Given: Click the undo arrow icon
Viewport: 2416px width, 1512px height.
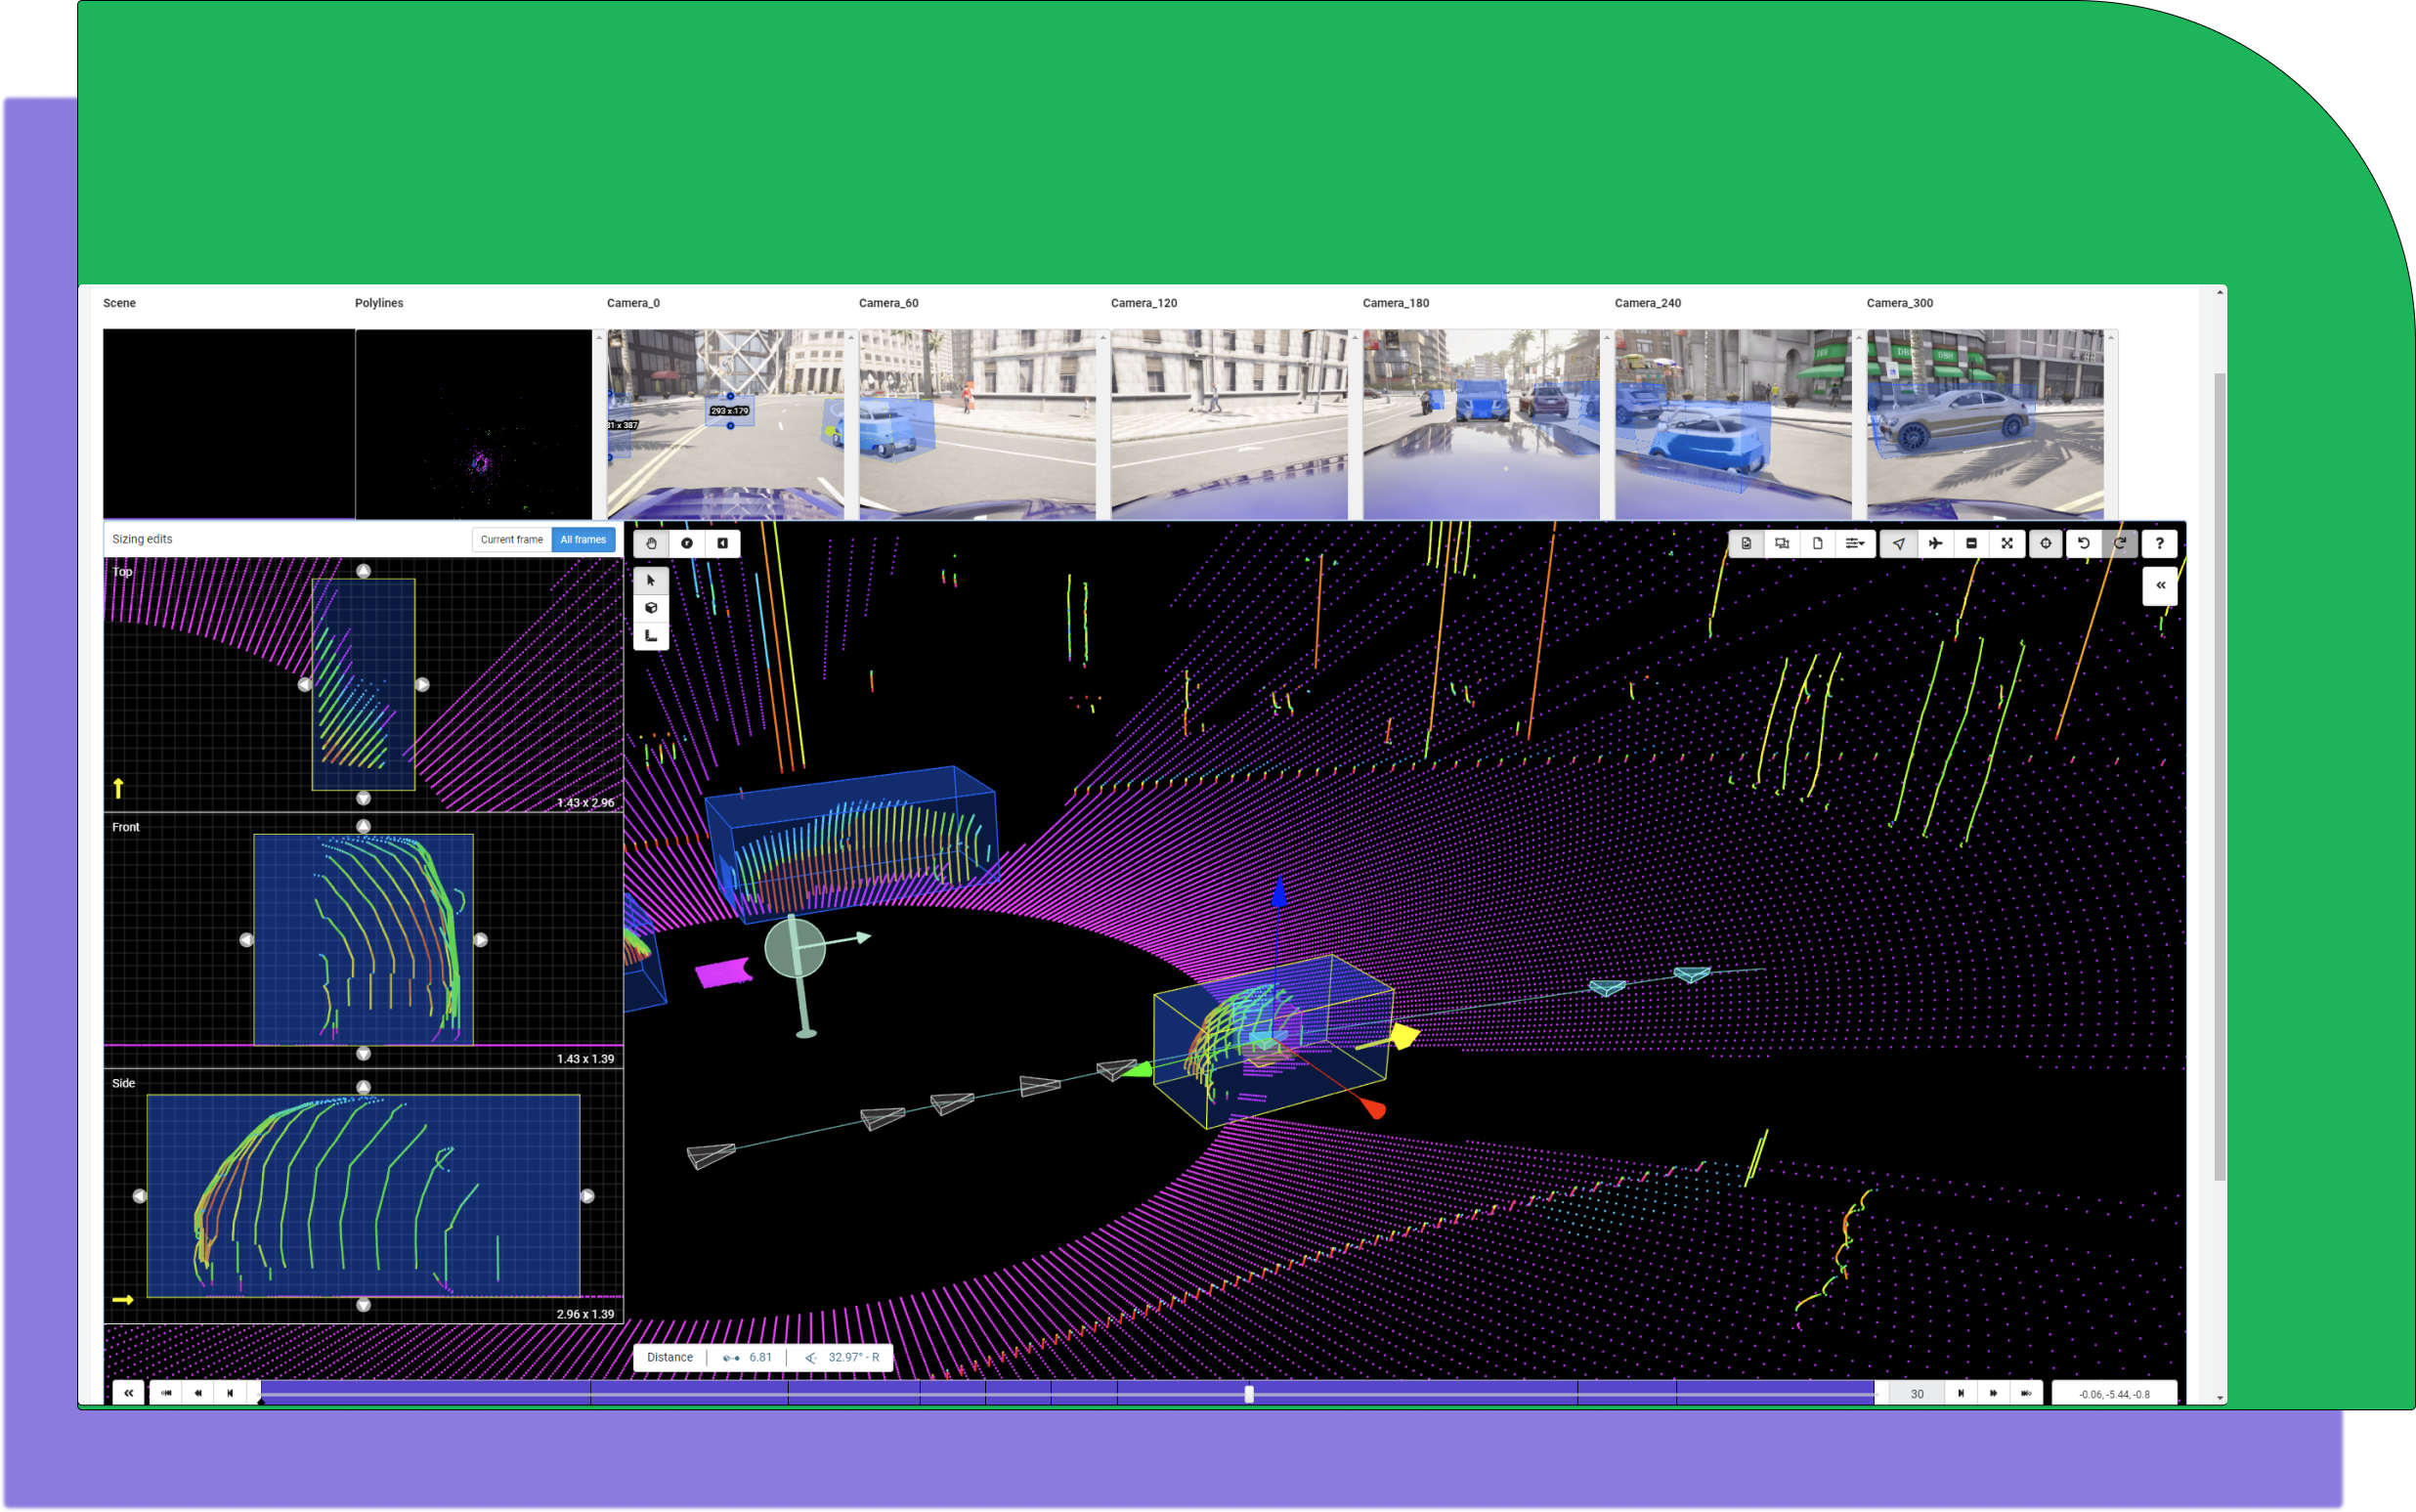Looking at the screenshot, I should click(x=2084, y=543).
